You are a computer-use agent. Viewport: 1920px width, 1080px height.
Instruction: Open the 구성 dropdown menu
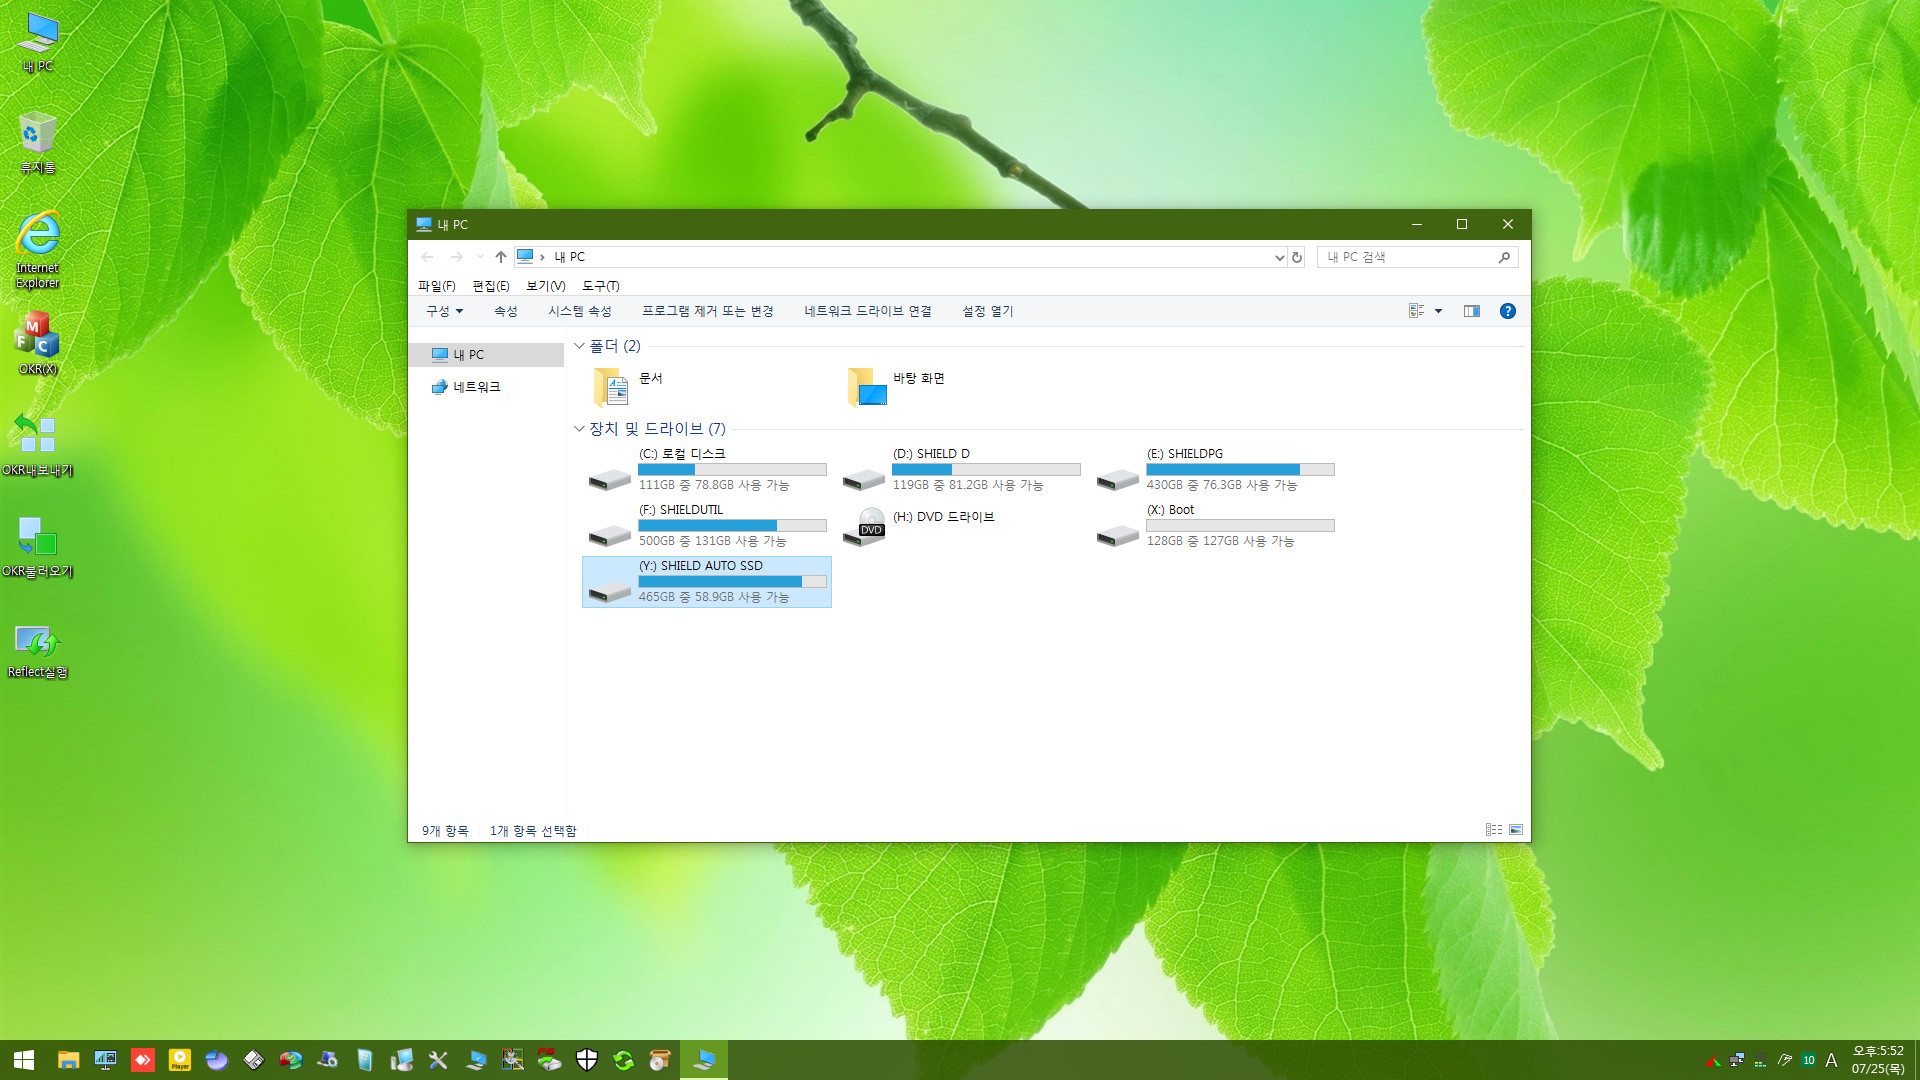tap(445, 311)
